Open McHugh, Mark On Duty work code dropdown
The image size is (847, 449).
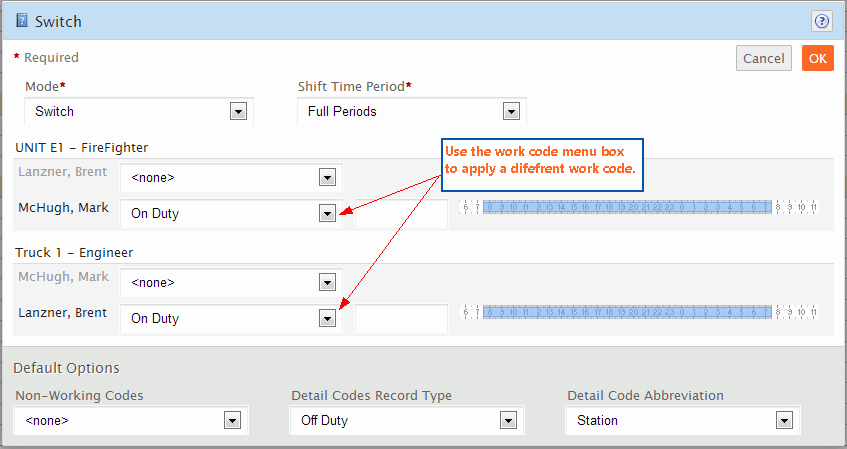326,213
